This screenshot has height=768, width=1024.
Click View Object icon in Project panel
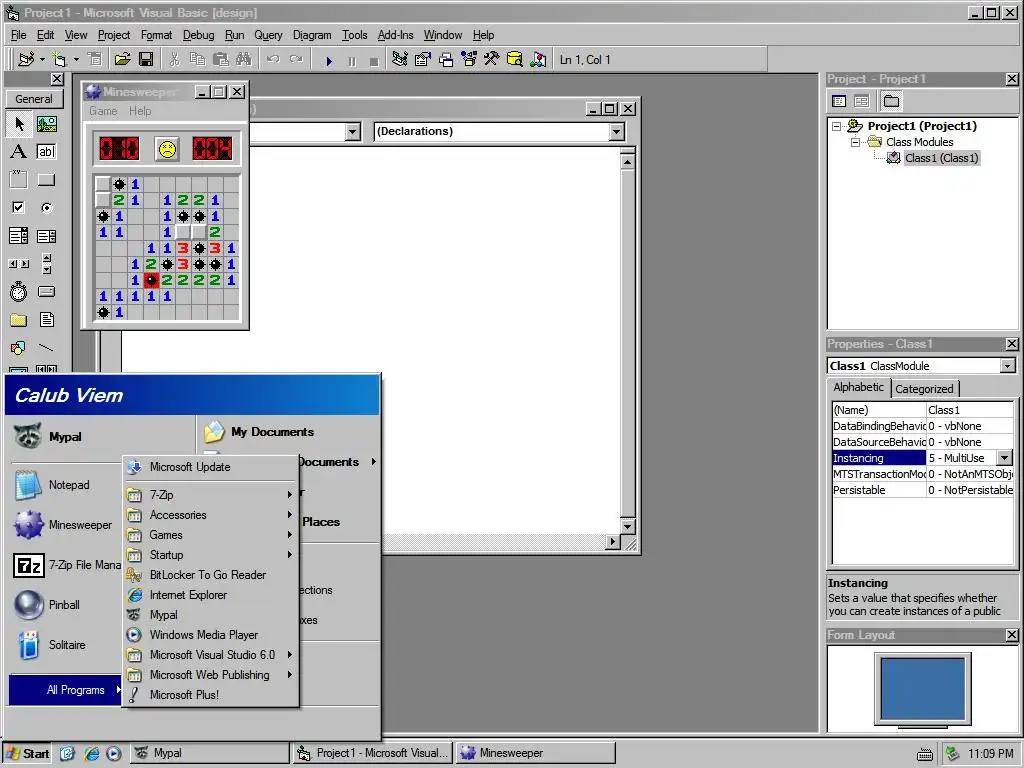862,101
